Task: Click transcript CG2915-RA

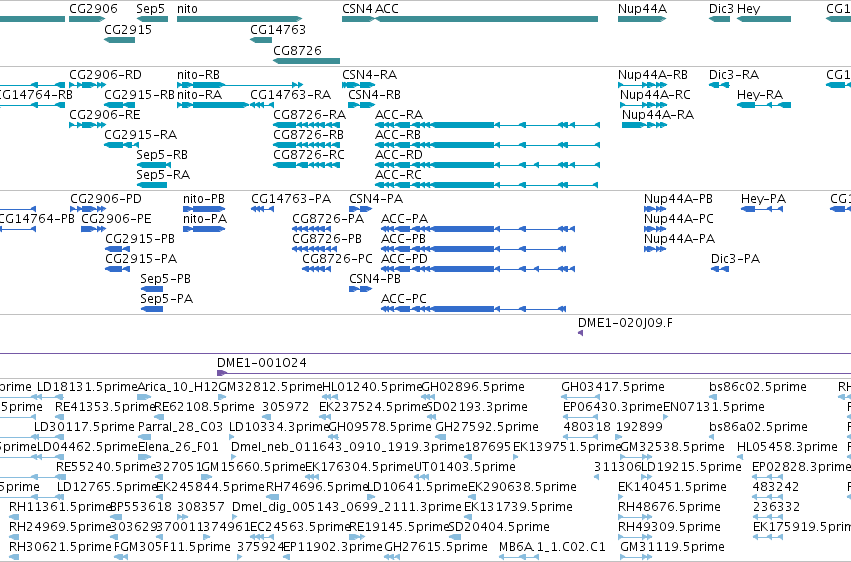Action: [141, 135]
